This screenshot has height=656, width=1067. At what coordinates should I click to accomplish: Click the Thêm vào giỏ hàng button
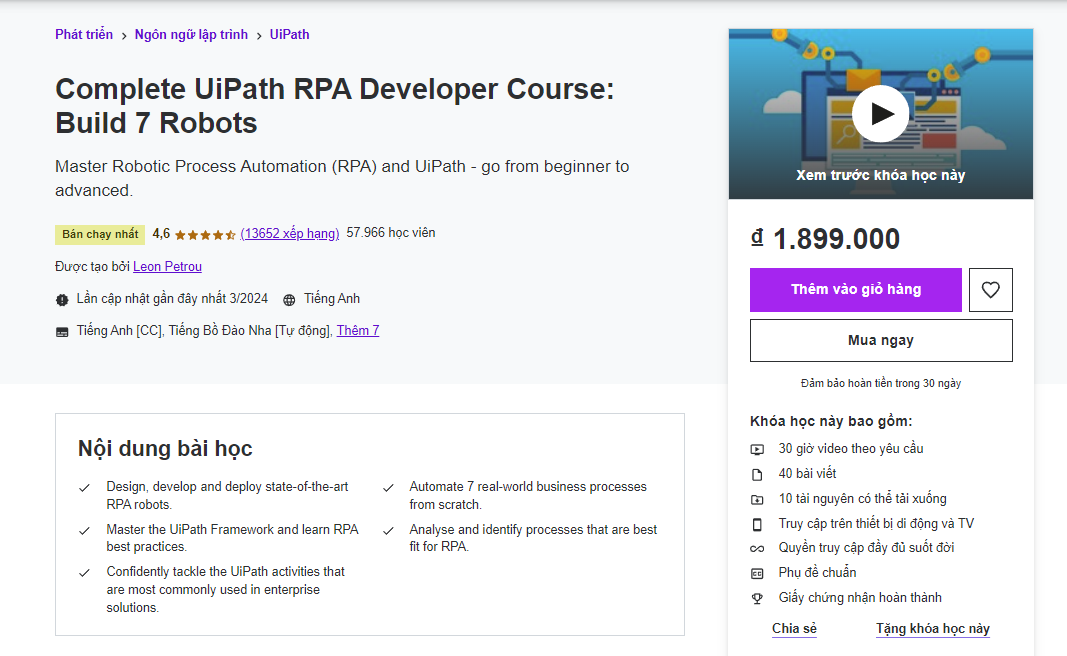[855, 289]
